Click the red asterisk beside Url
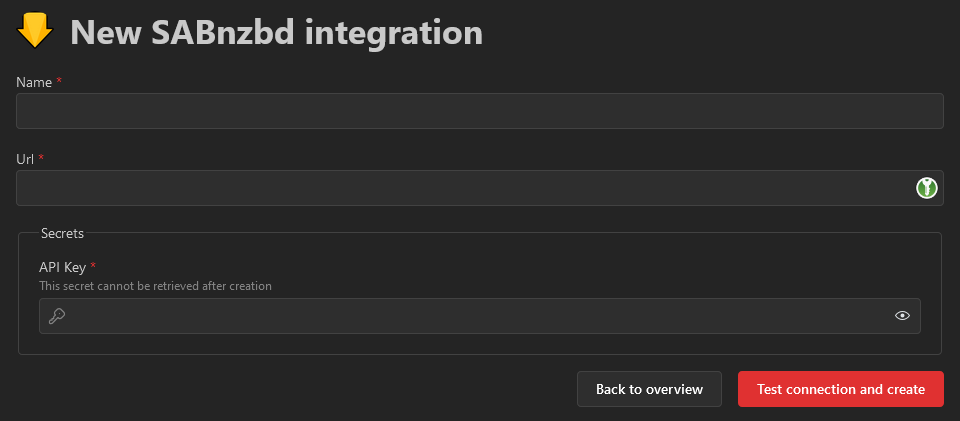This screenshot has width=960, height=421. point(41,158)
